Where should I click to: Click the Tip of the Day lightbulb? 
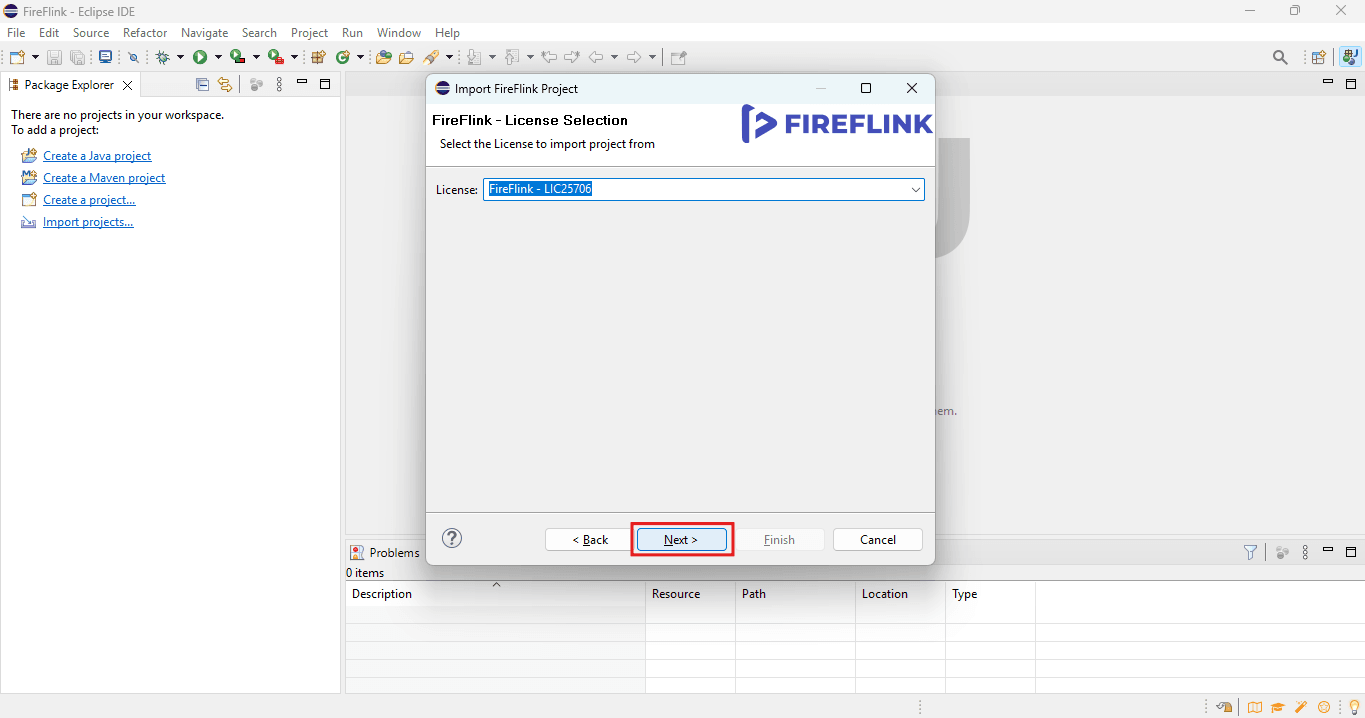1354,707
